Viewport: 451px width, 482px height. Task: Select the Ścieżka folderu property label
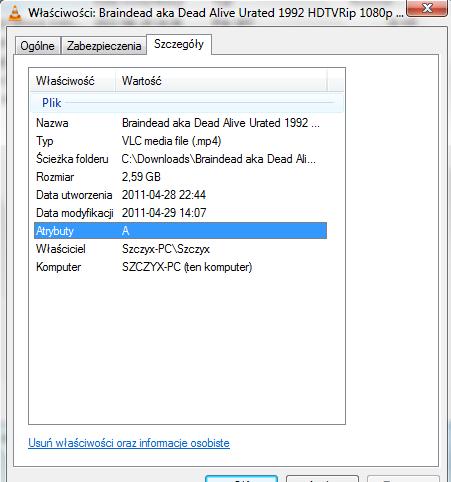pyautogui.click(x=72, y=159)
